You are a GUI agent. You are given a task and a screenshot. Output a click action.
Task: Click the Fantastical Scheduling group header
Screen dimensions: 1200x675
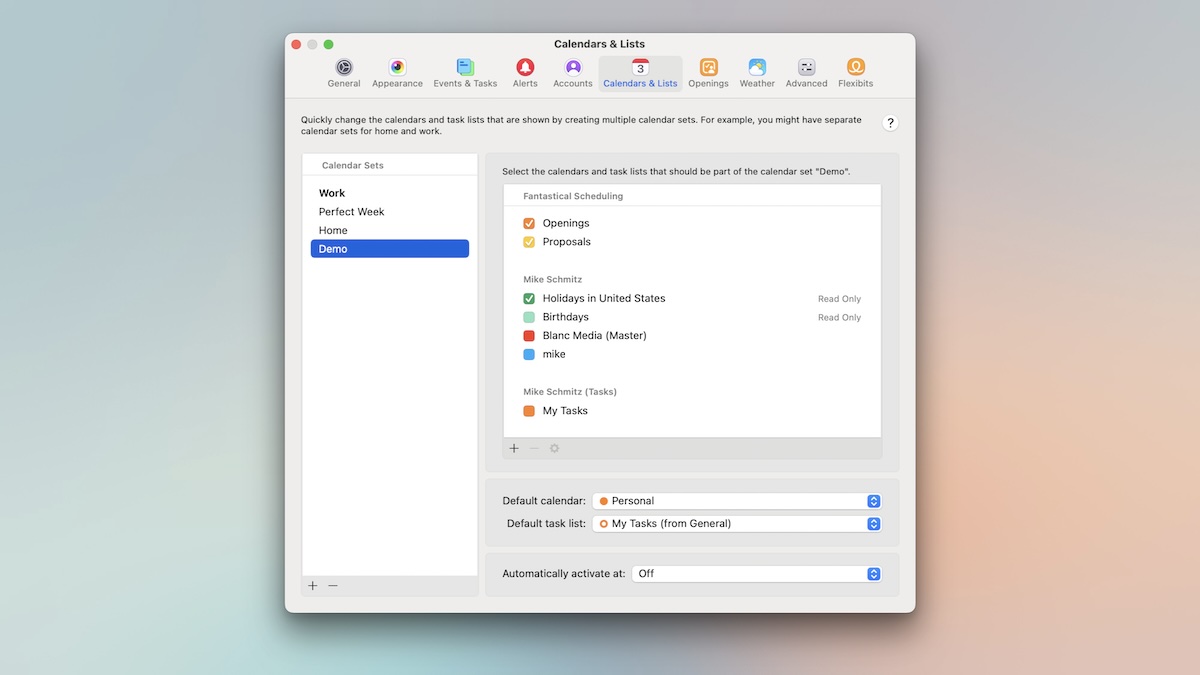pyautogui.click(x=573, y=196)
